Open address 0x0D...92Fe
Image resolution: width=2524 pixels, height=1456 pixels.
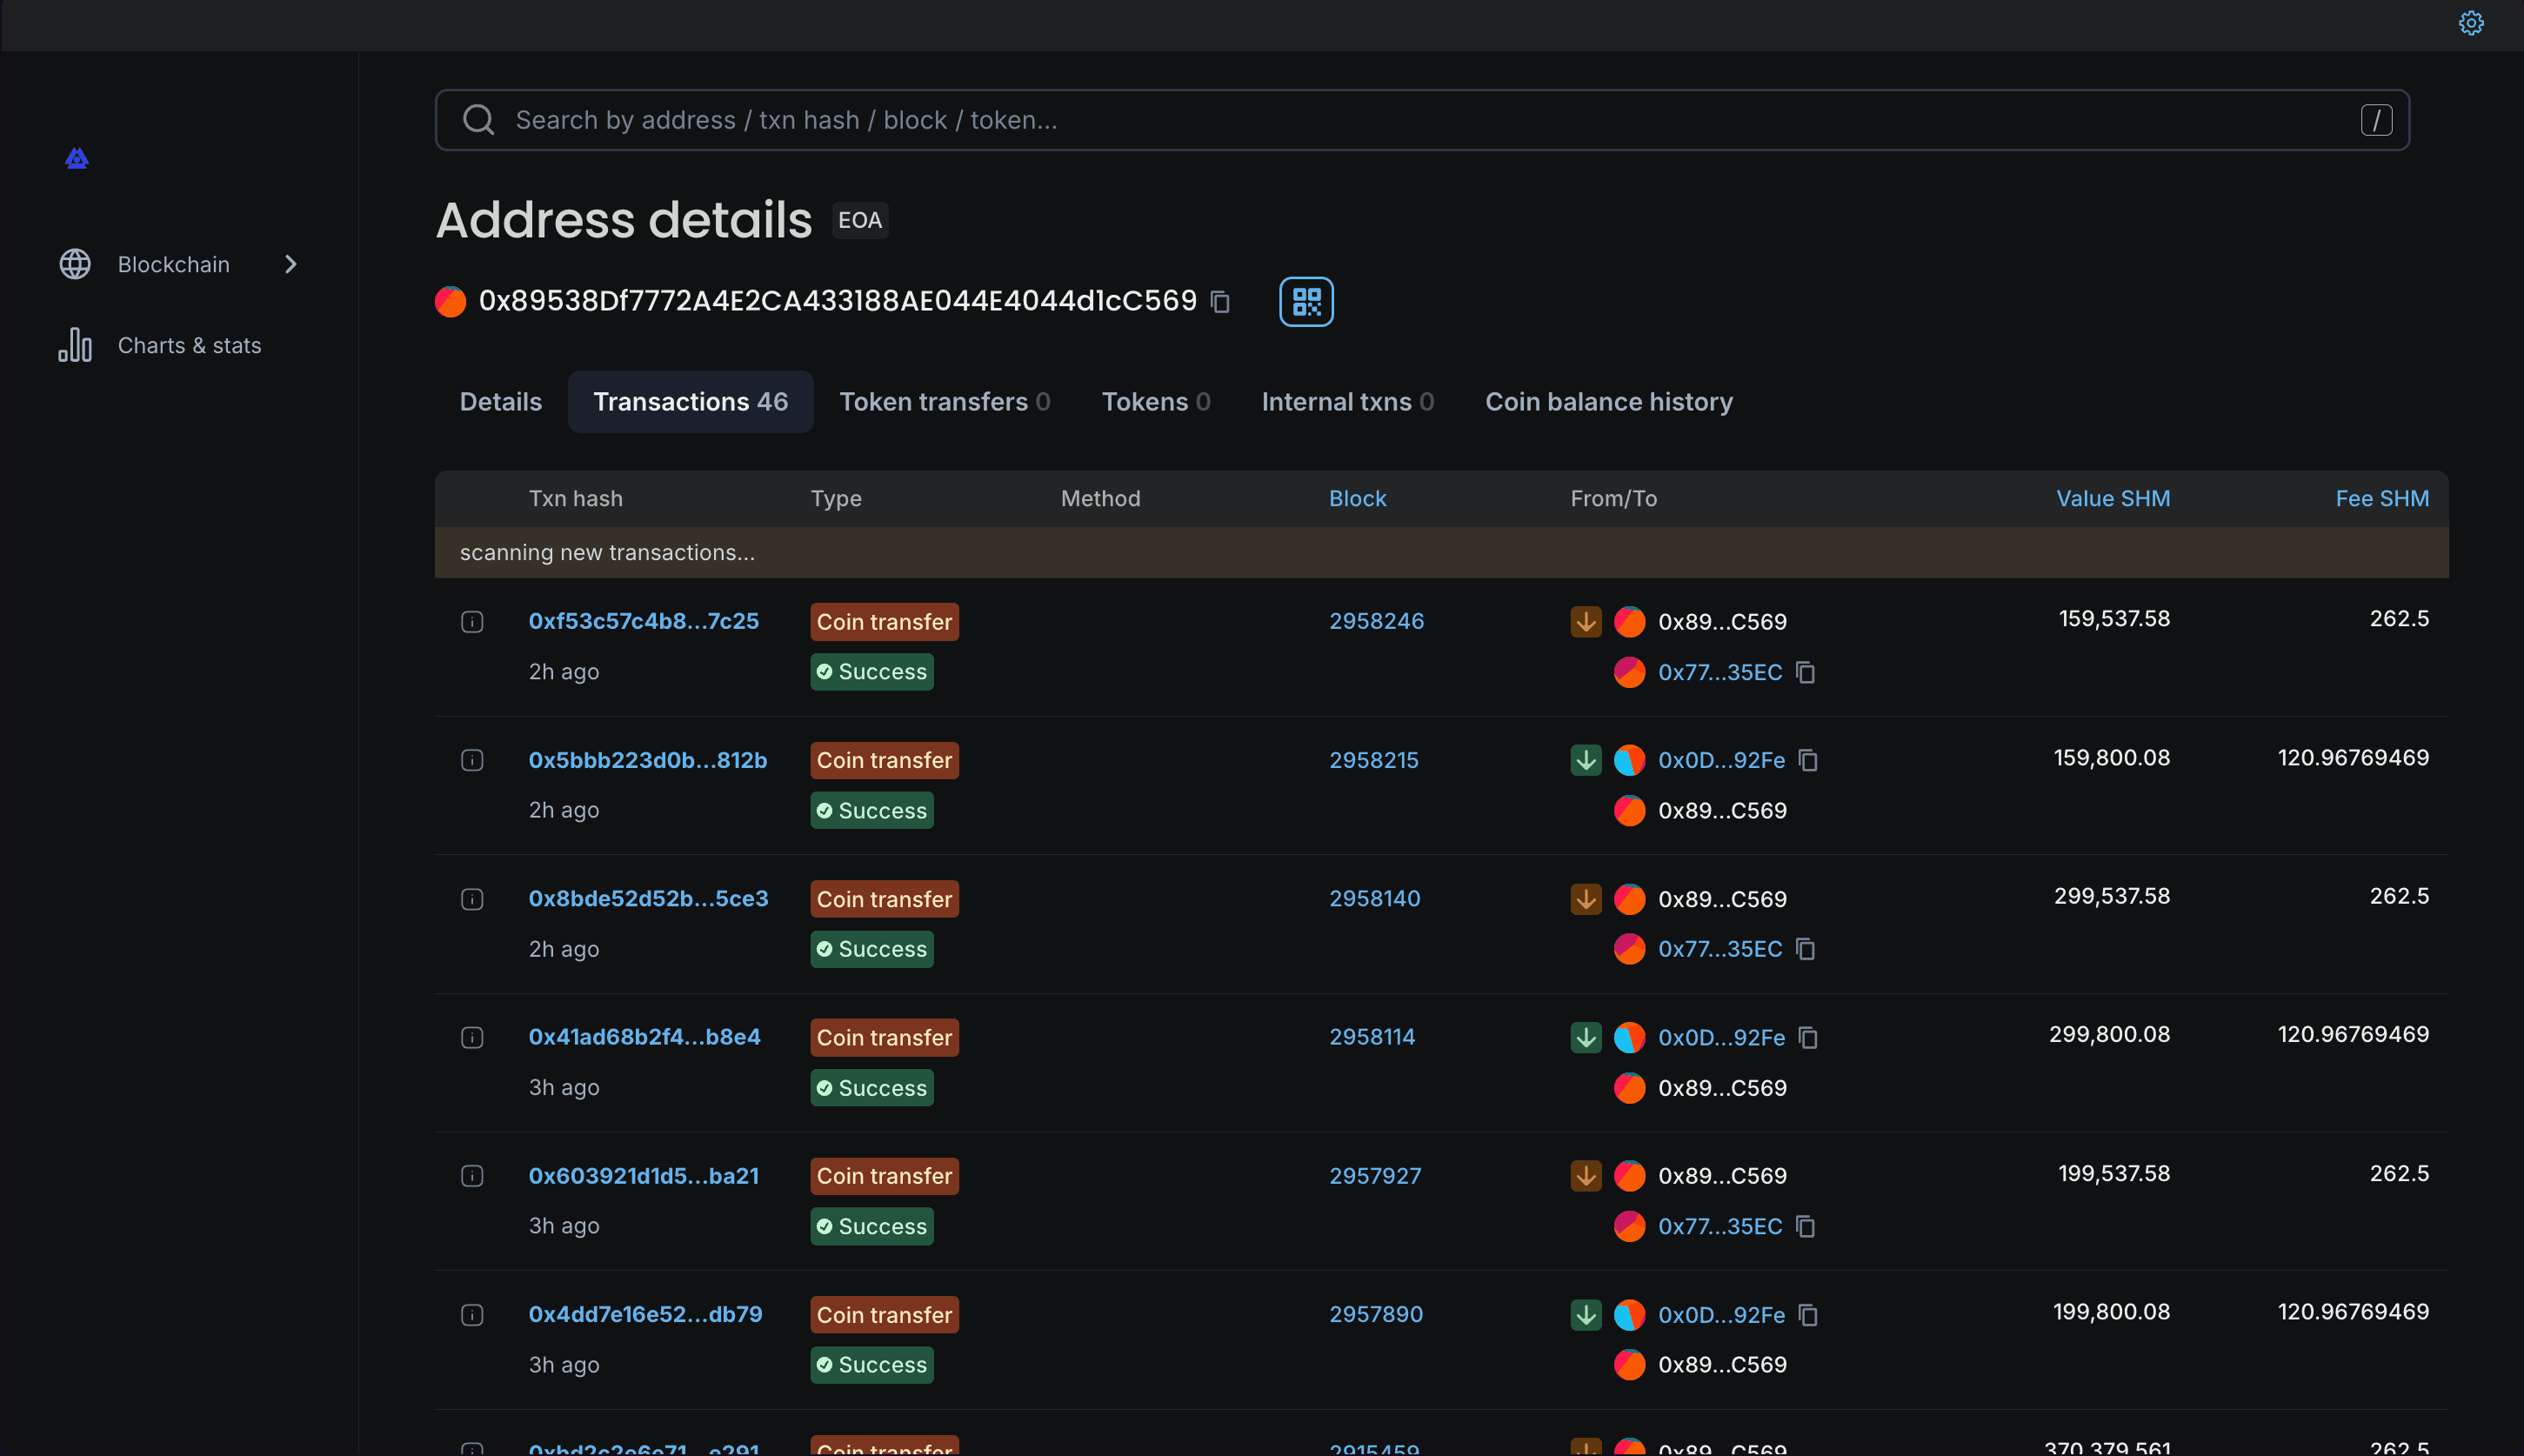pos(1721,760)
